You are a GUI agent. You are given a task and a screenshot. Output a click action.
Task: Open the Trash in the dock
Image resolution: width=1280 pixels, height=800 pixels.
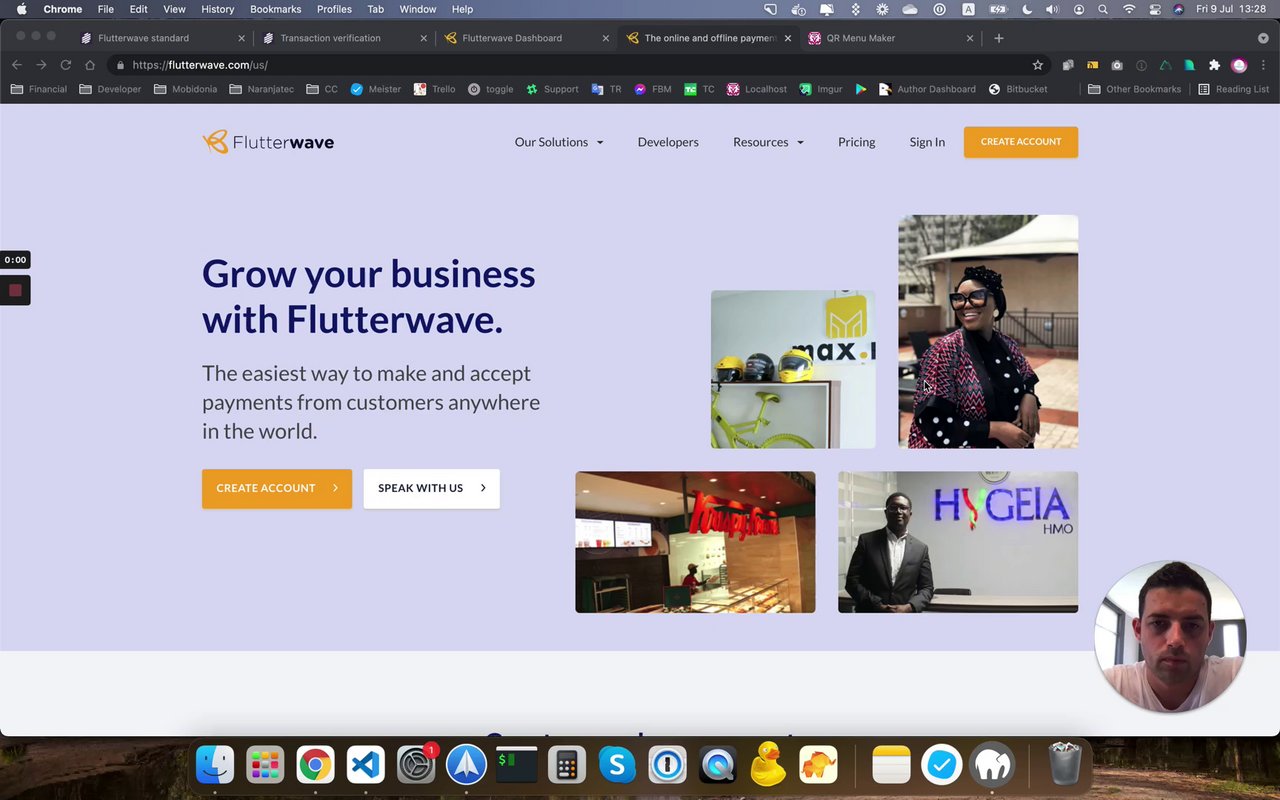[1065, 765]
